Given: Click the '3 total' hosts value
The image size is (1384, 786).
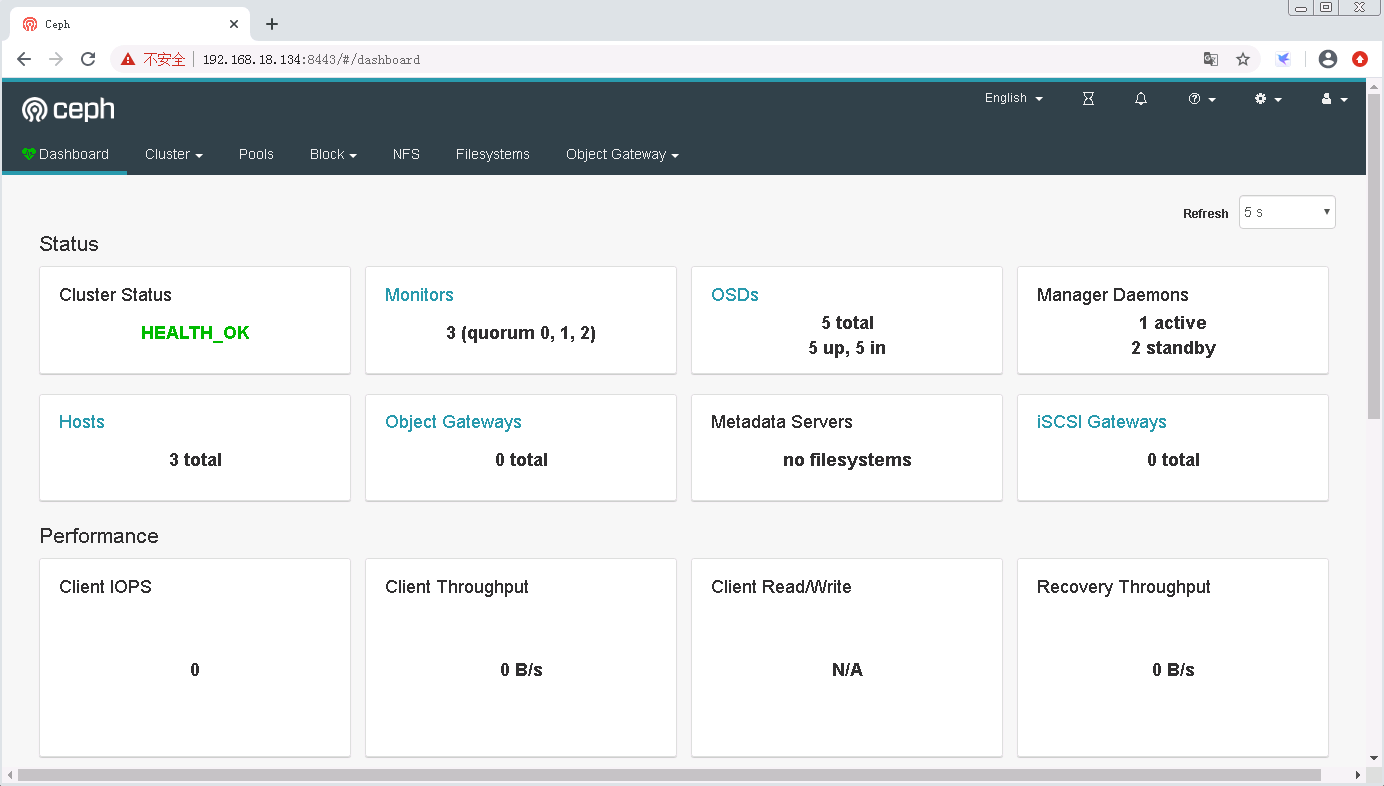Looking at the screenshot, I should 195,460.
